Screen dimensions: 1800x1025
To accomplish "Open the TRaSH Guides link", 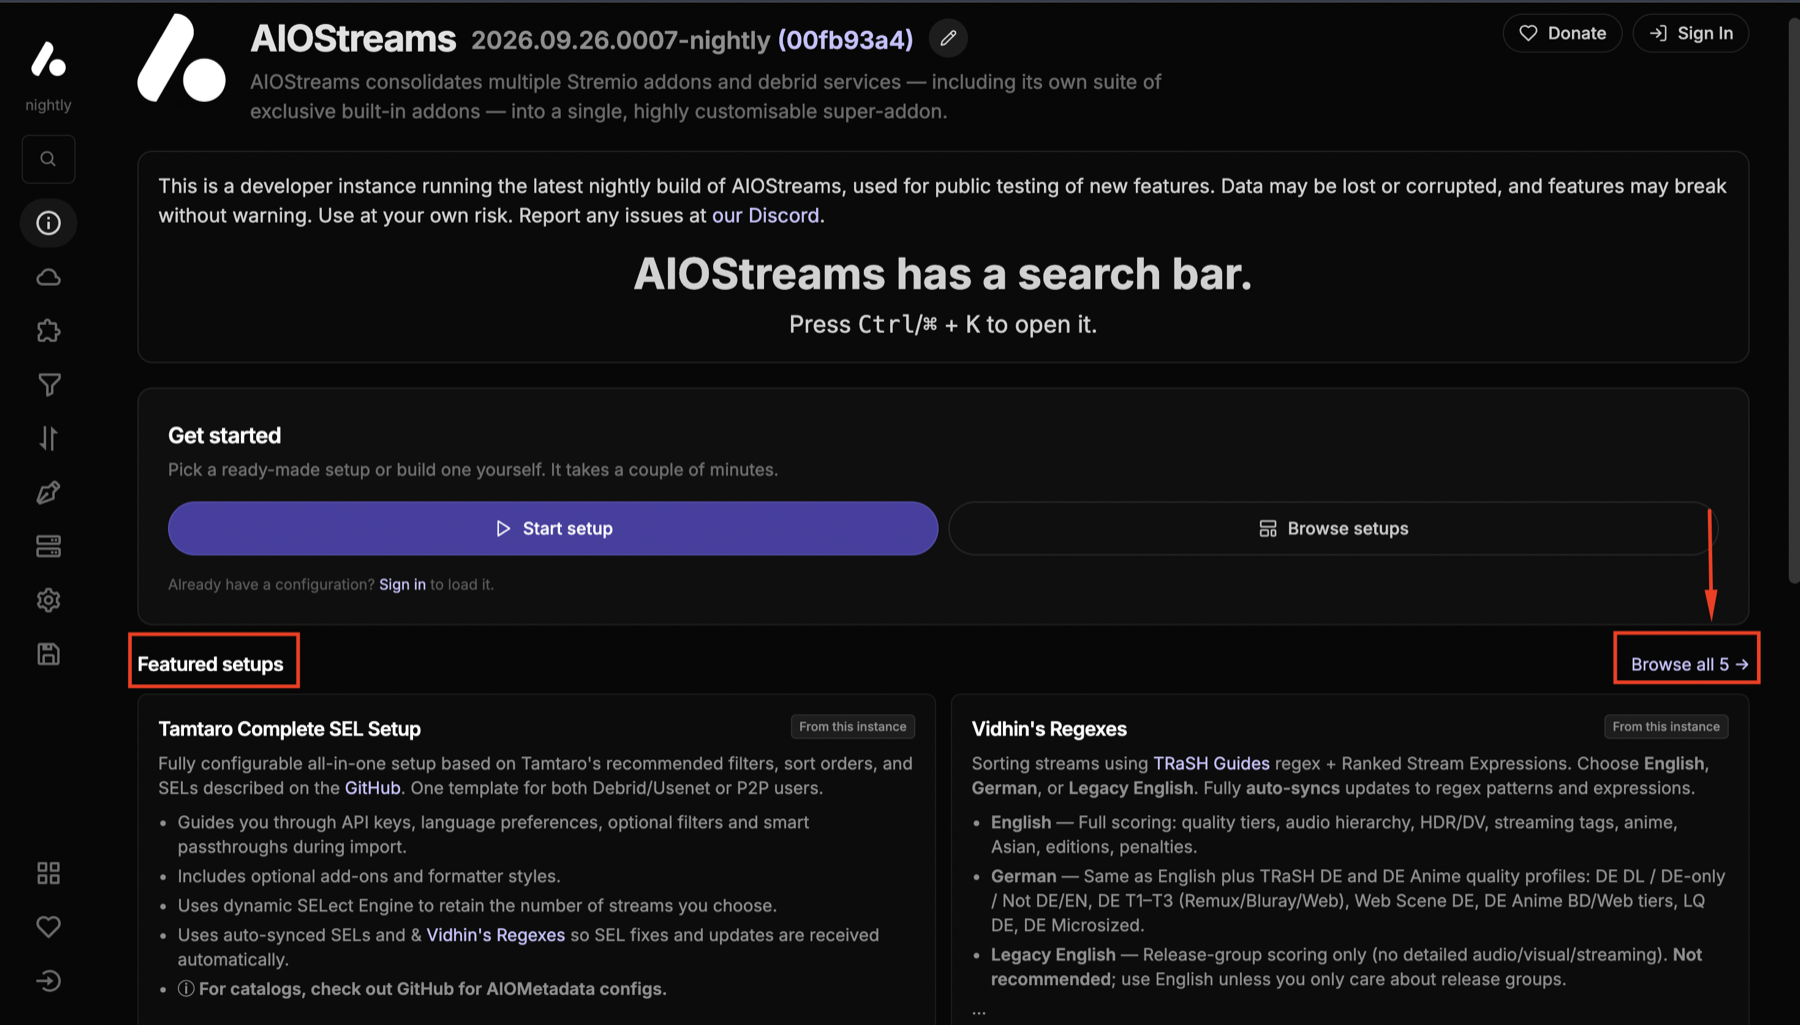I will tap(1211, 763).
